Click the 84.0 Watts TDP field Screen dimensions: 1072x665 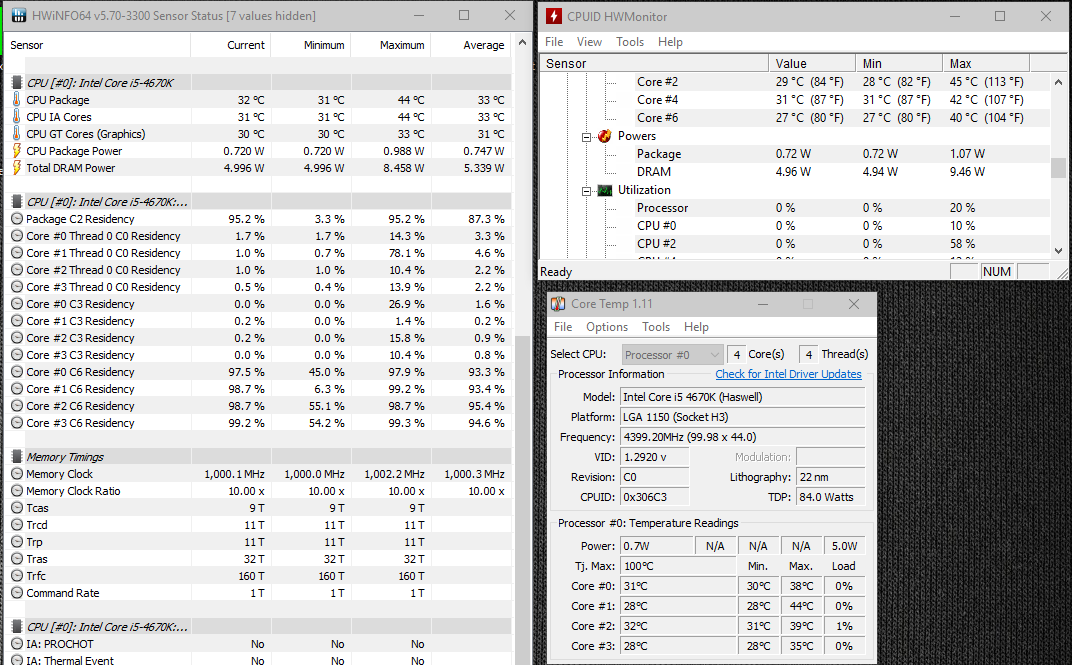pos(831,497)
